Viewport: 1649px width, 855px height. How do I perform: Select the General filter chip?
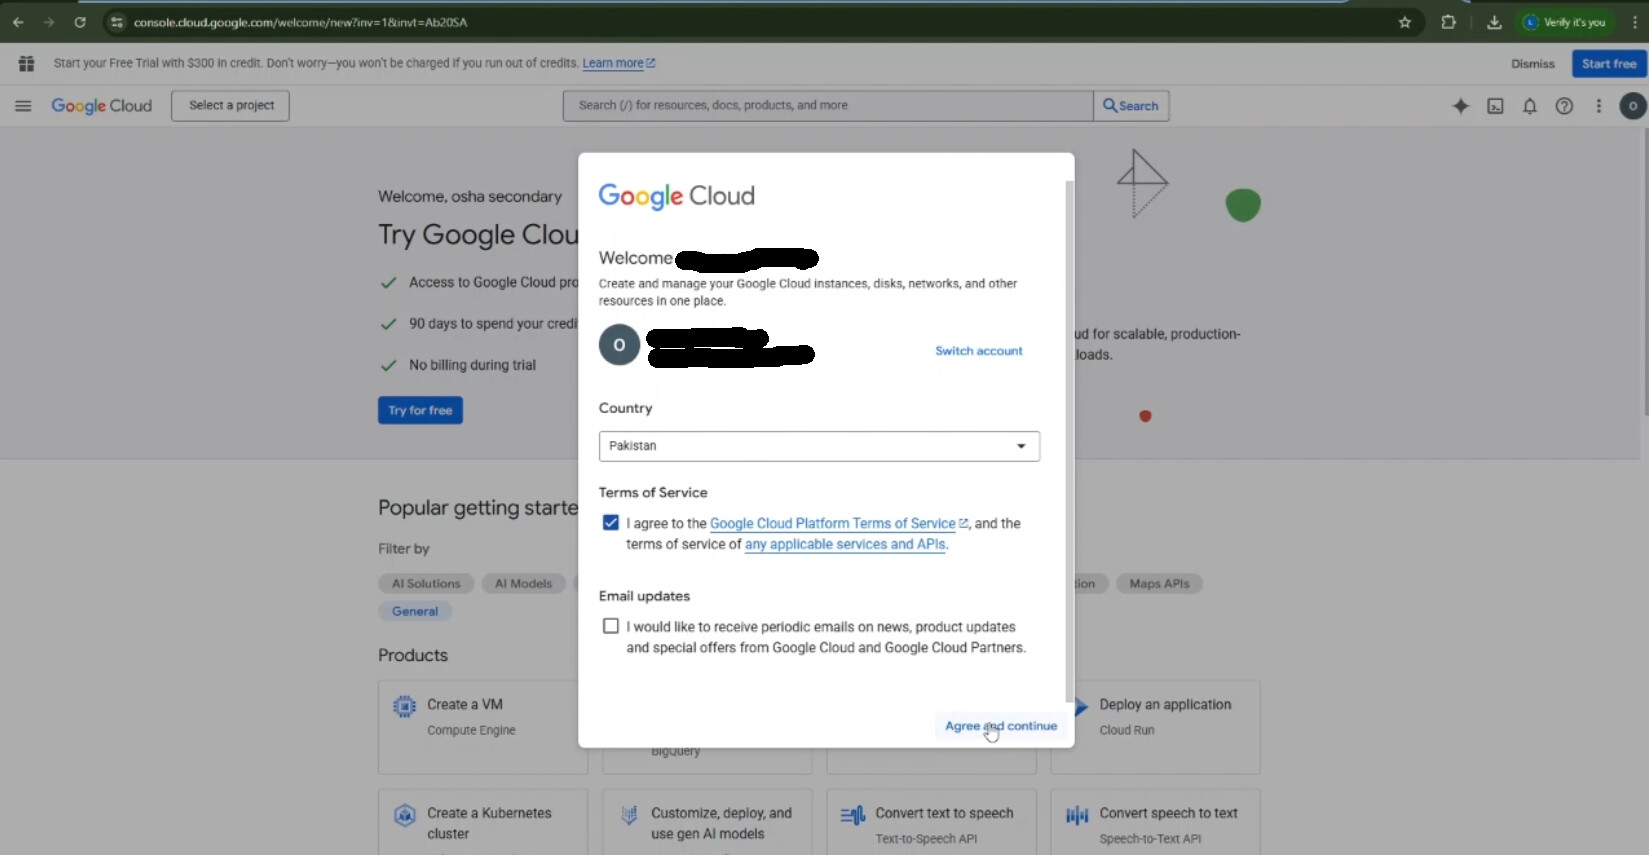pyautogui.click(x=415, y=611)
